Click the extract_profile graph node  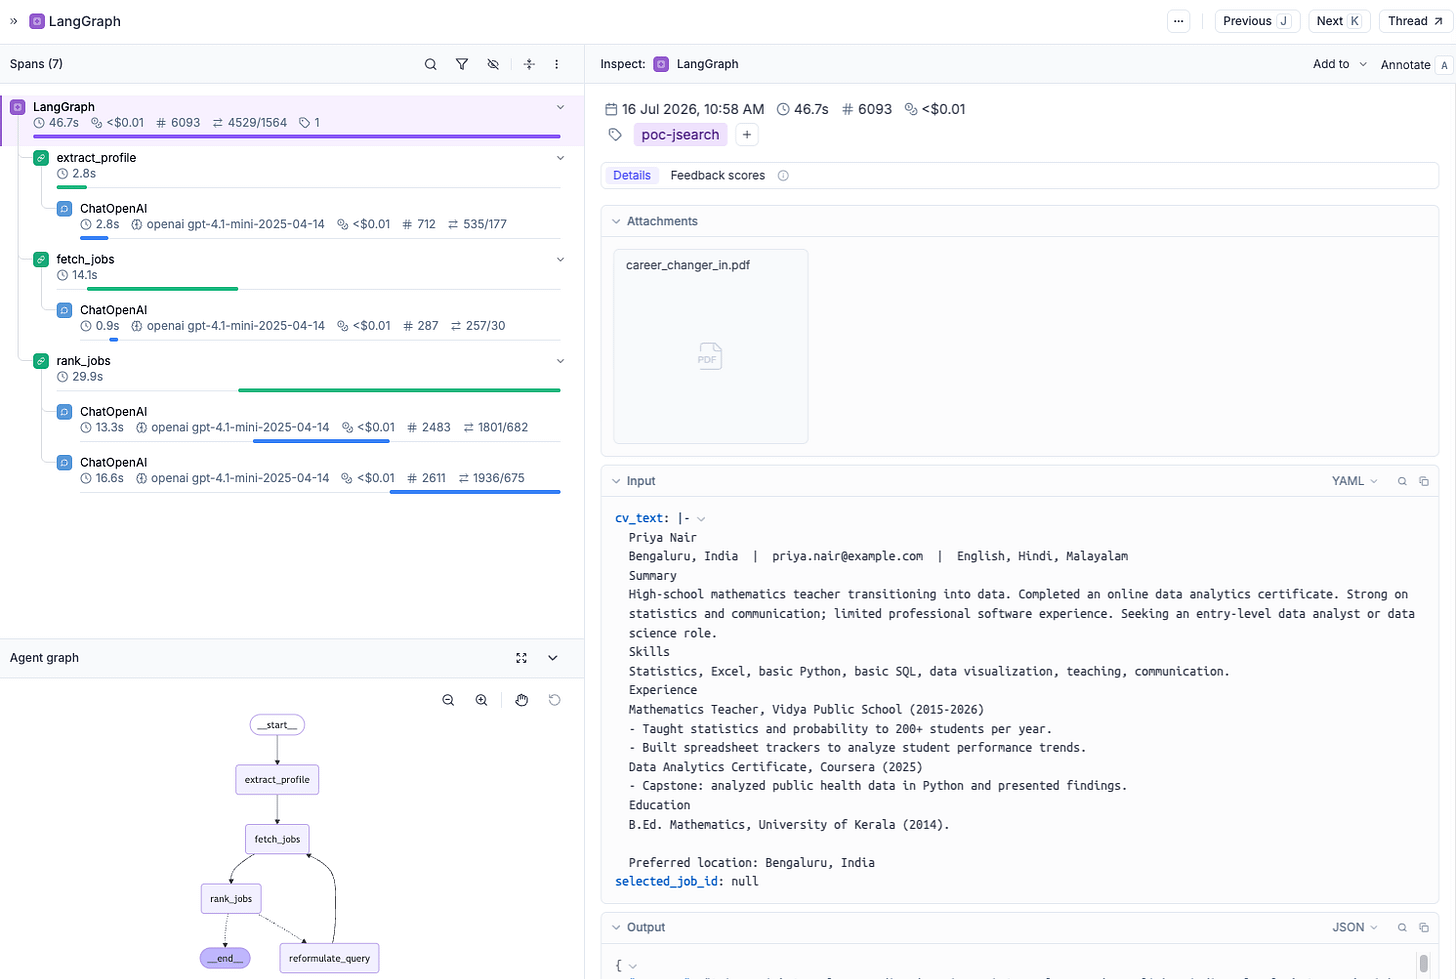(x=277, y=780)
